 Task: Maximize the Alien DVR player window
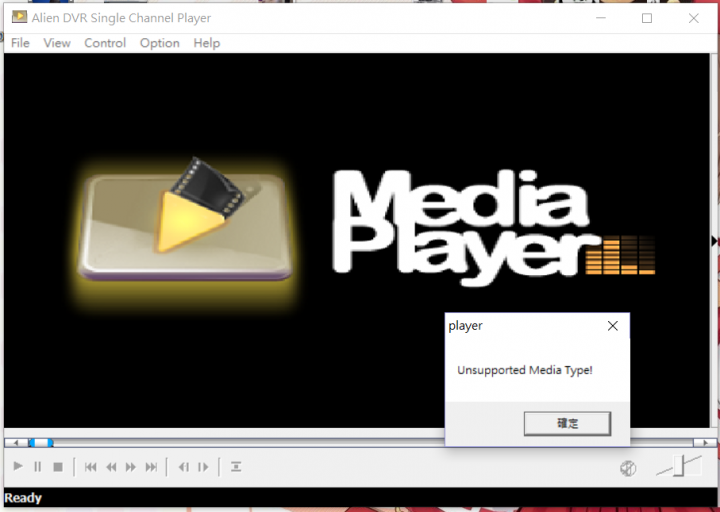647,18
